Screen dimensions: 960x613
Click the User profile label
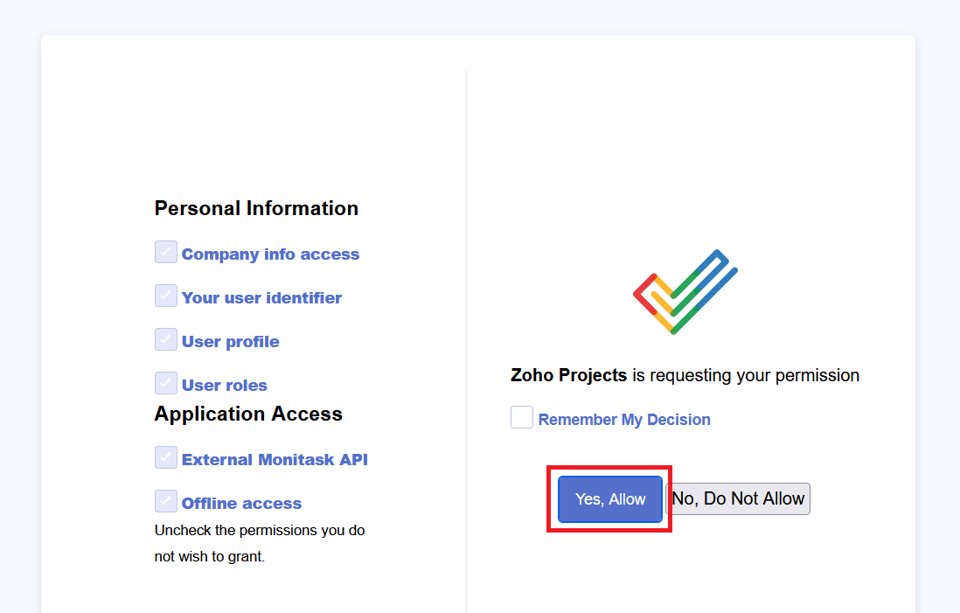tap(230, 342)
